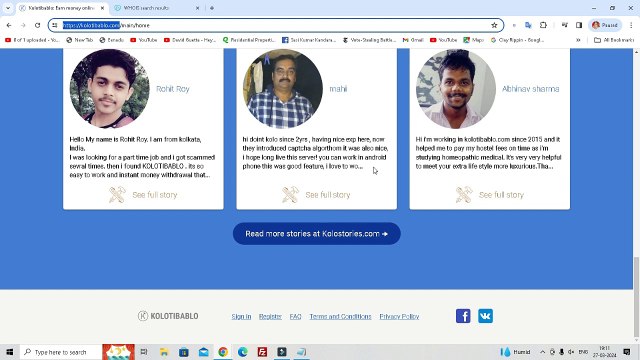Switch to the WHOIS search results tab
640x360 pixels.
(x=157, y=8)
